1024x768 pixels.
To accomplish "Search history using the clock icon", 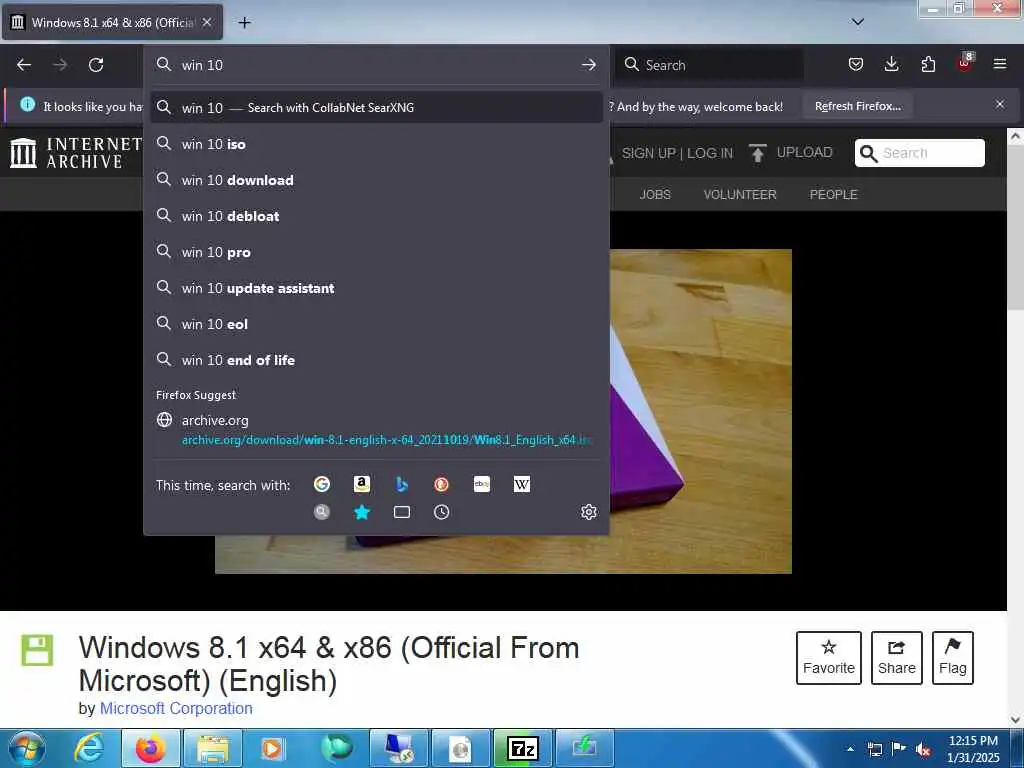I will [x=441, y=512].
